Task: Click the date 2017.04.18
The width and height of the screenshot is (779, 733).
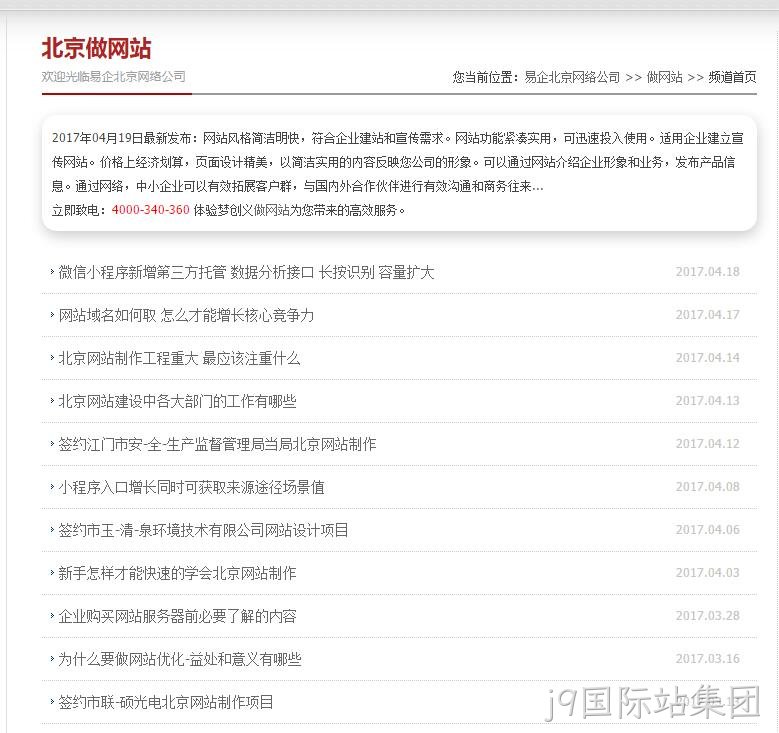Action: (x=707, y=272)
